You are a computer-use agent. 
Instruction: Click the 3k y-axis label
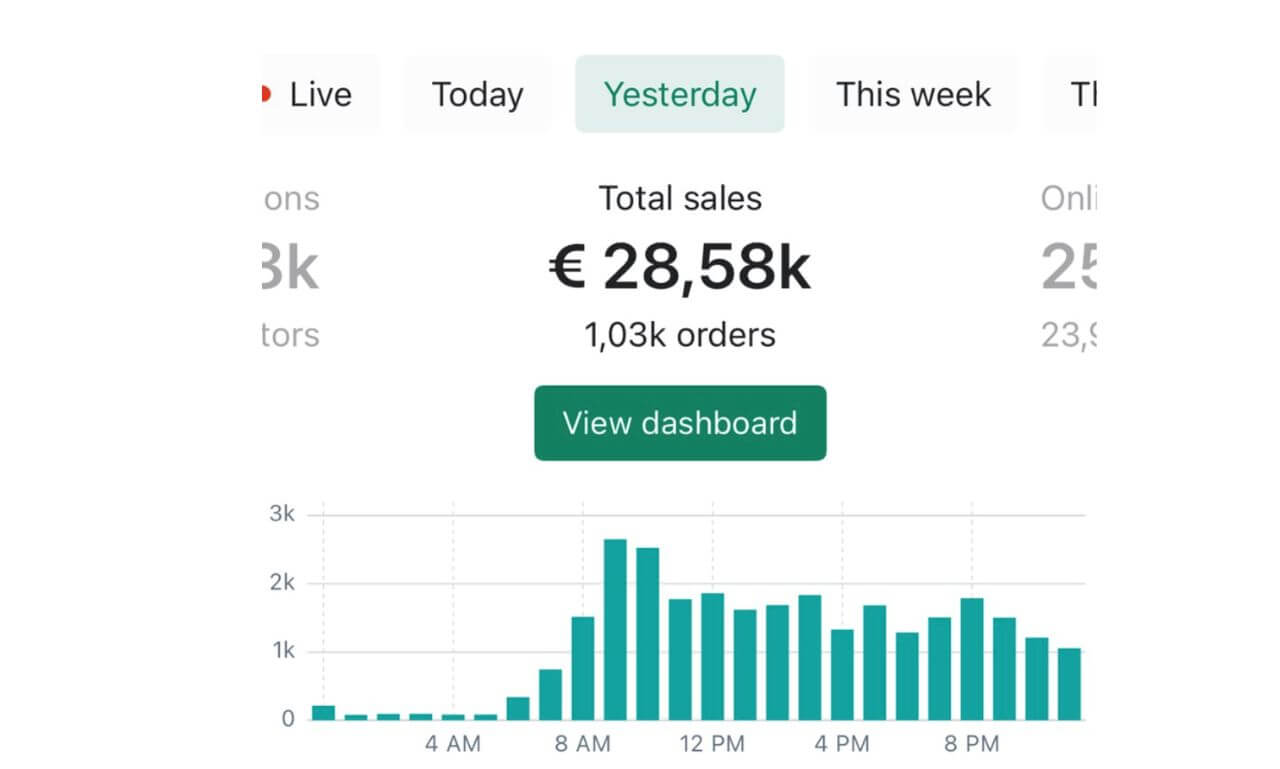point(282,514)
